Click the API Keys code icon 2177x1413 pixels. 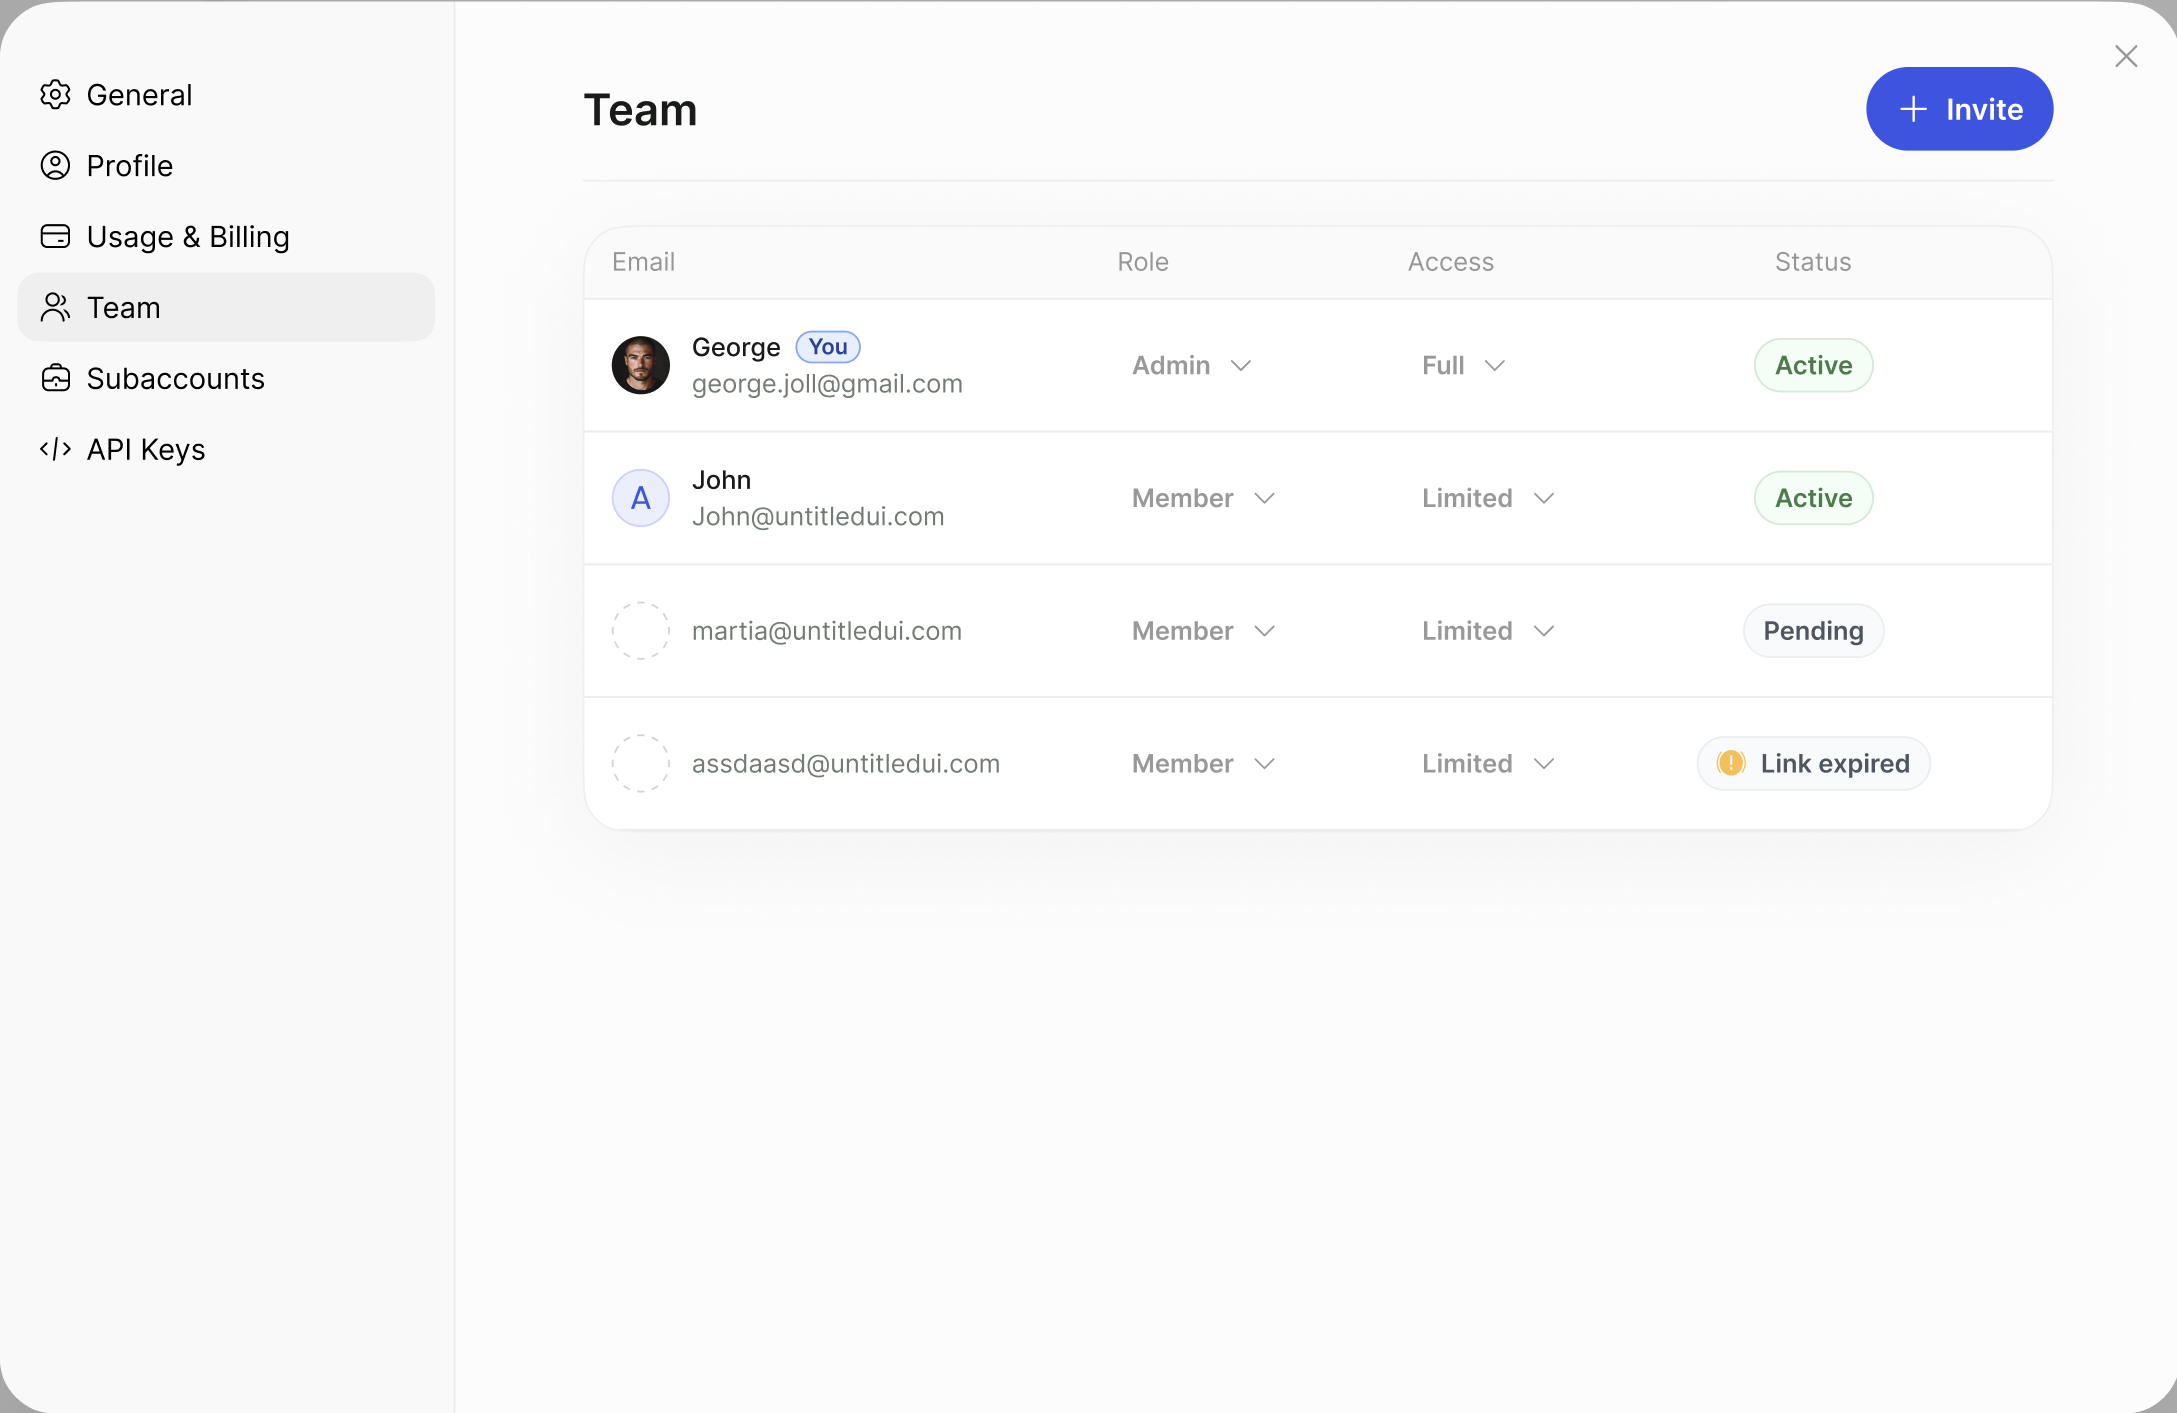pos(55,450)
